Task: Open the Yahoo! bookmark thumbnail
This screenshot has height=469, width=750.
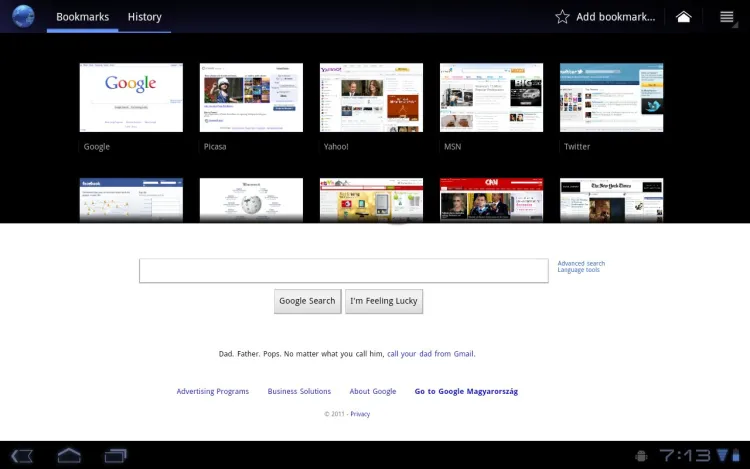Action: (371, 98)
